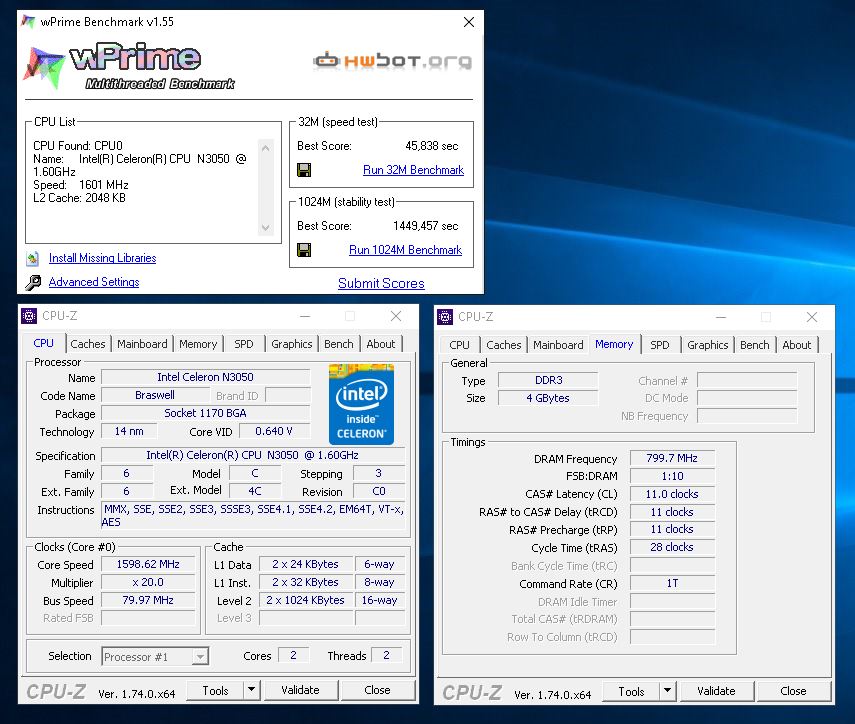Screen dimensions: 855x724
Task: Click Tools button in right CPU-Z
Action: click(x=631, y=691)
